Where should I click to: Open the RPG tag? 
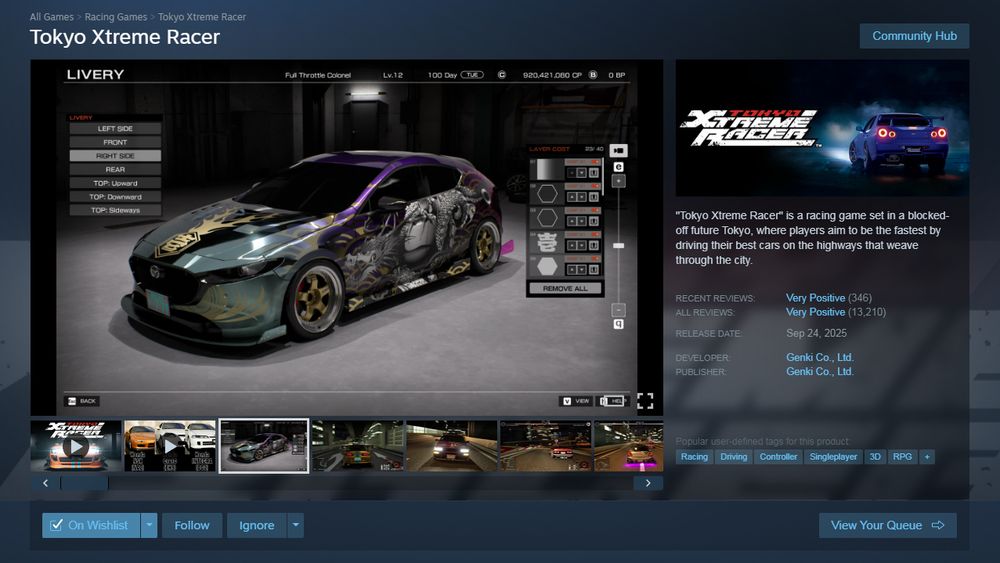[x=902, y=457]
